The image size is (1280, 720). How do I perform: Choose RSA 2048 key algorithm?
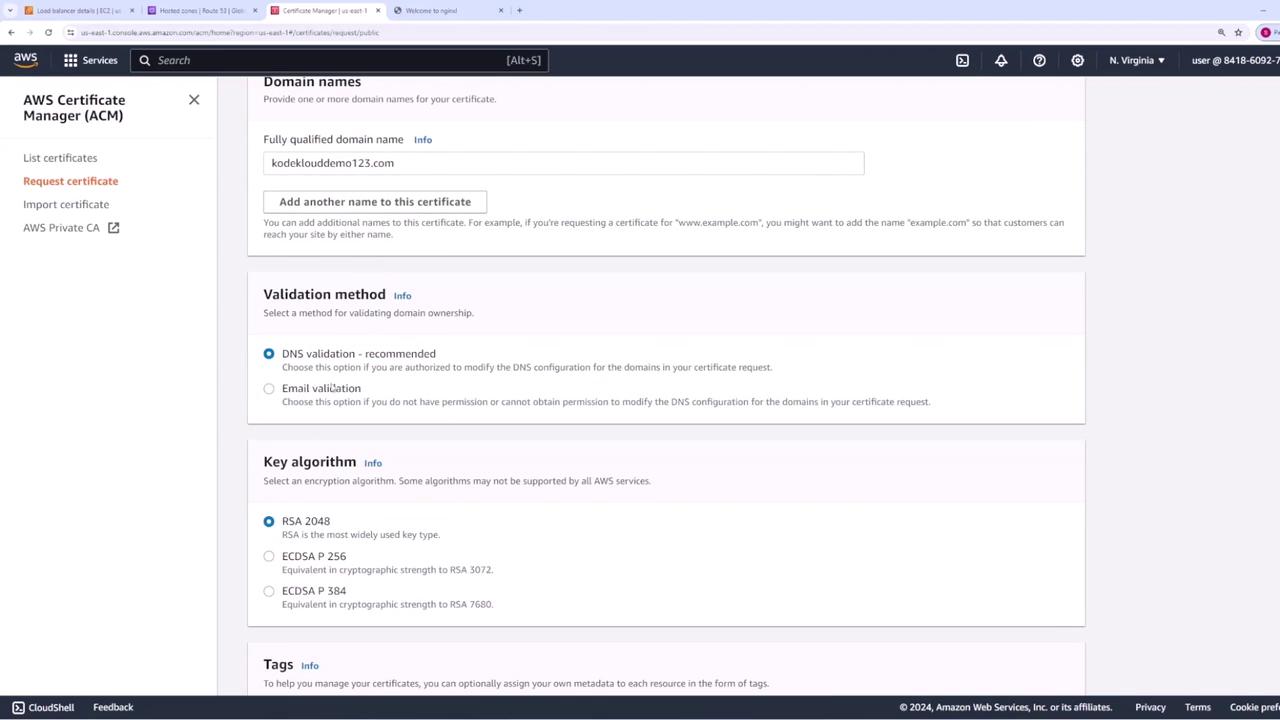pos(269,522)
